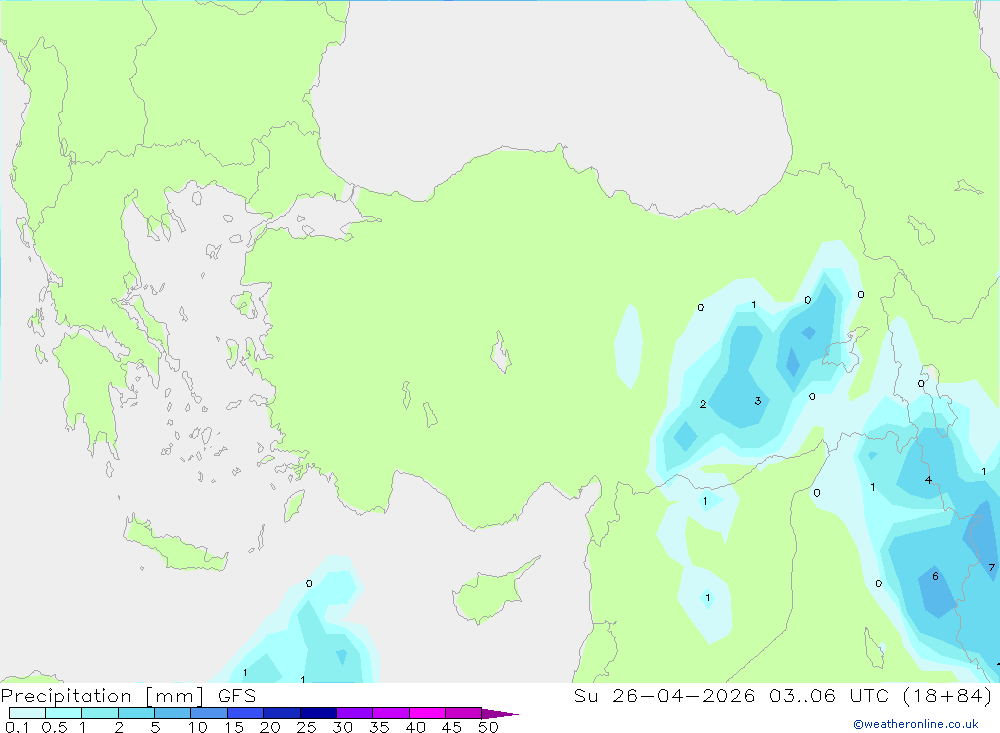The image size is (1000, 733).
Task: Click the 35–40 mm violet legend swatch
Action: 391,713
